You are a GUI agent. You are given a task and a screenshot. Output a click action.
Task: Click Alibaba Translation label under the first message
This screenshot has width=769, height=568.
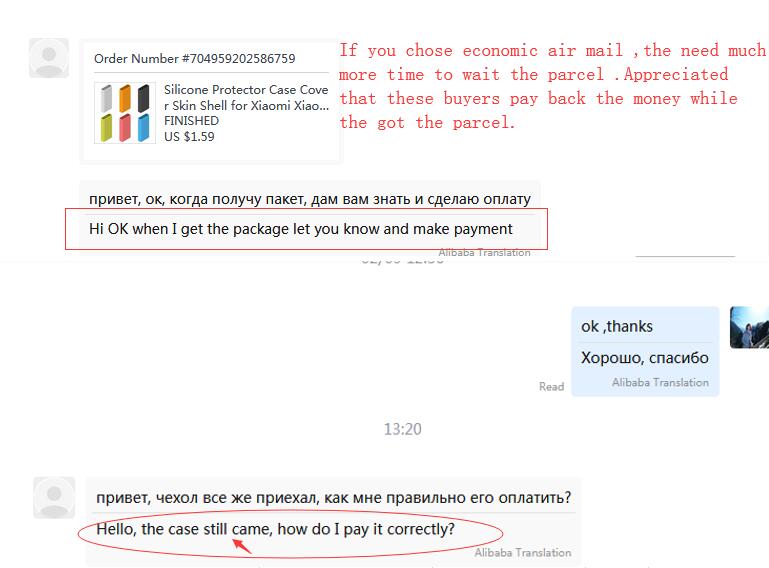pos(485,253)
